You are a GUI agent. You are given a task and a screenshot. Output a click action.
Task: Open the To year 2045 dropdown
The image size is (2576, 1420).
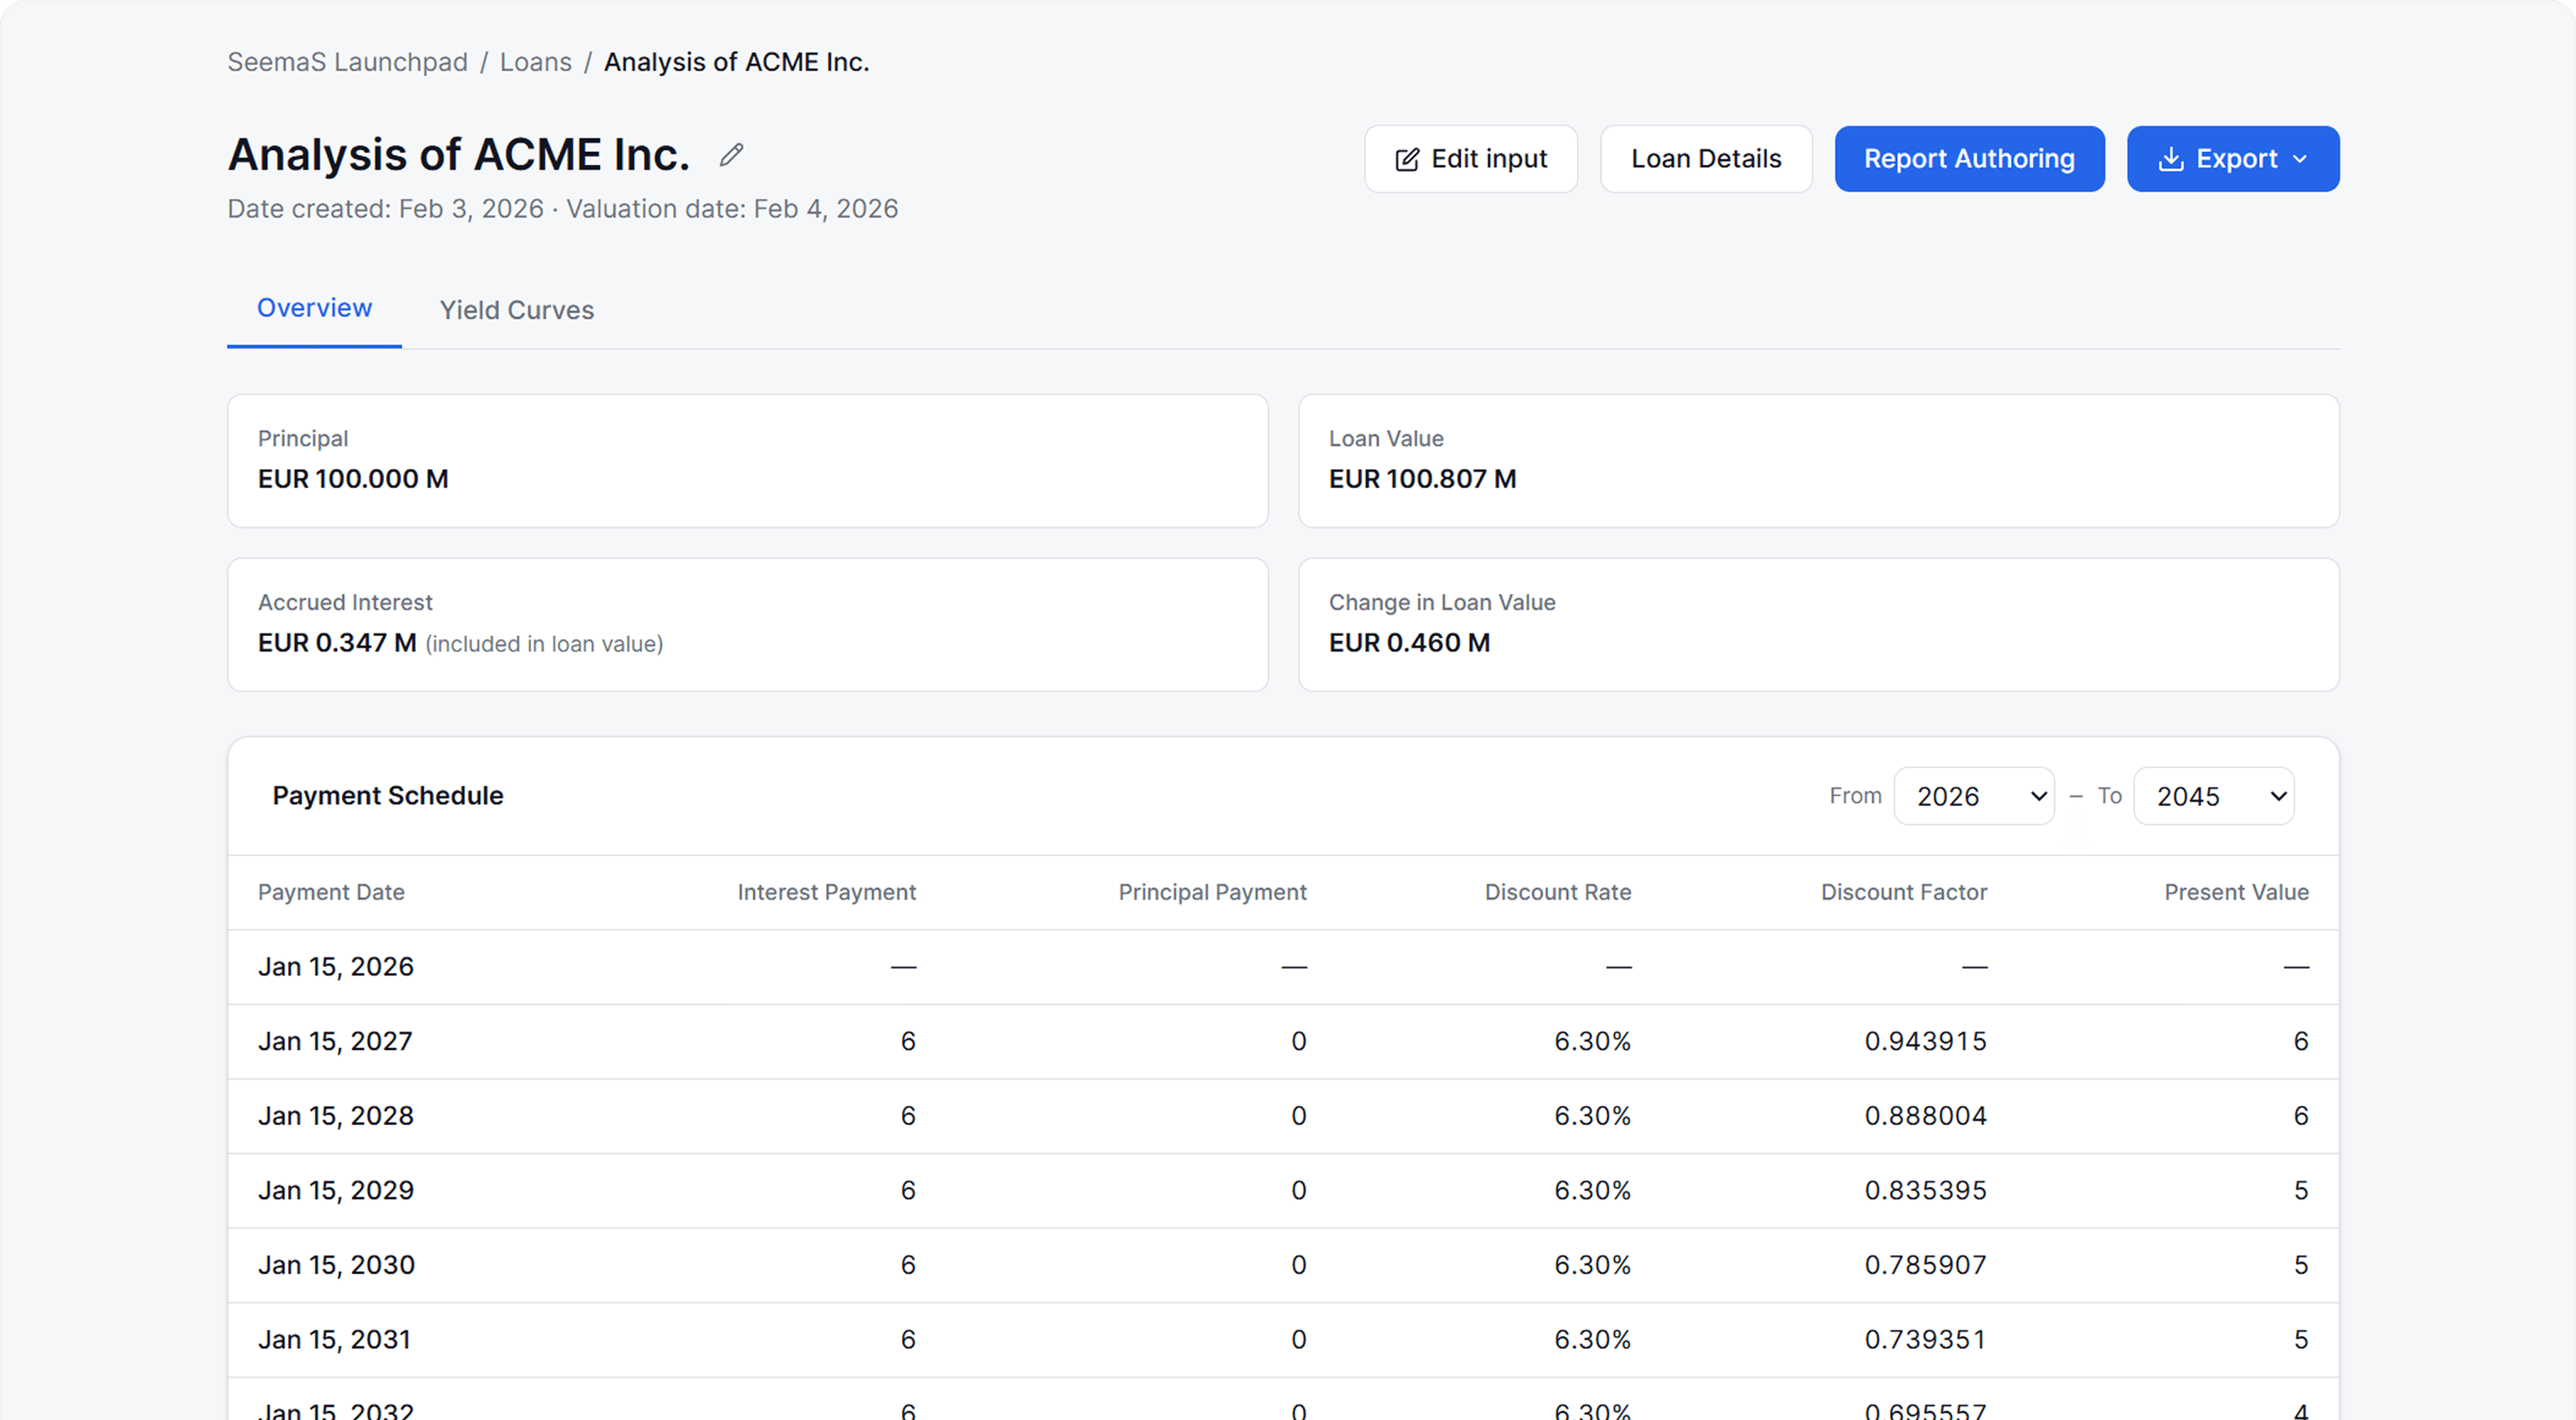[x=2213, y=796]
